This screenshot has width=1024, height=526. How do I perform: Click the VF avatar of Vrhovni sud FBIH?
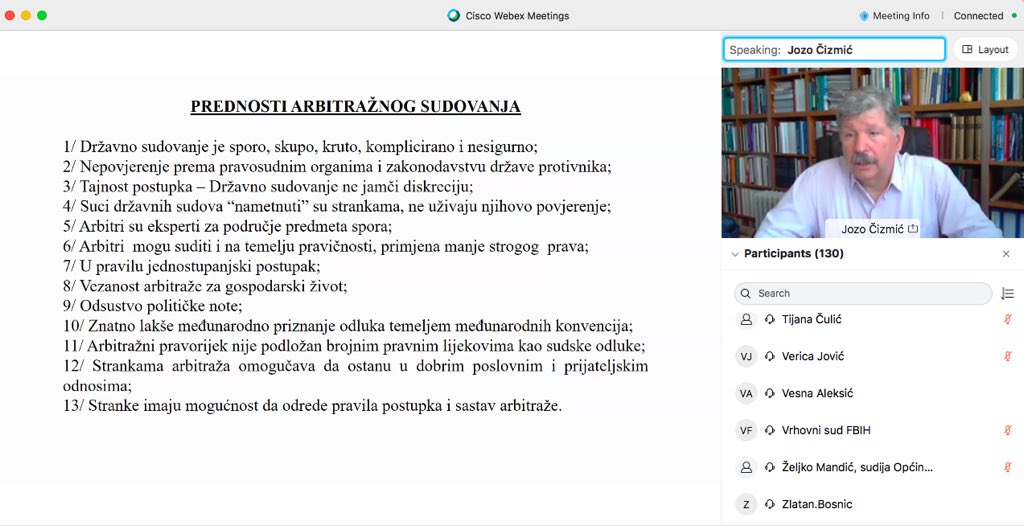pos(745,430)
